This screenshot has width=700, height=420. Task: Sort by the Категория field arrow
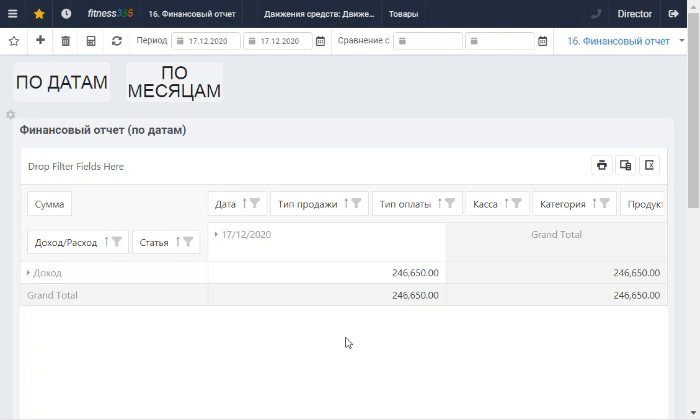coord(594,204)
